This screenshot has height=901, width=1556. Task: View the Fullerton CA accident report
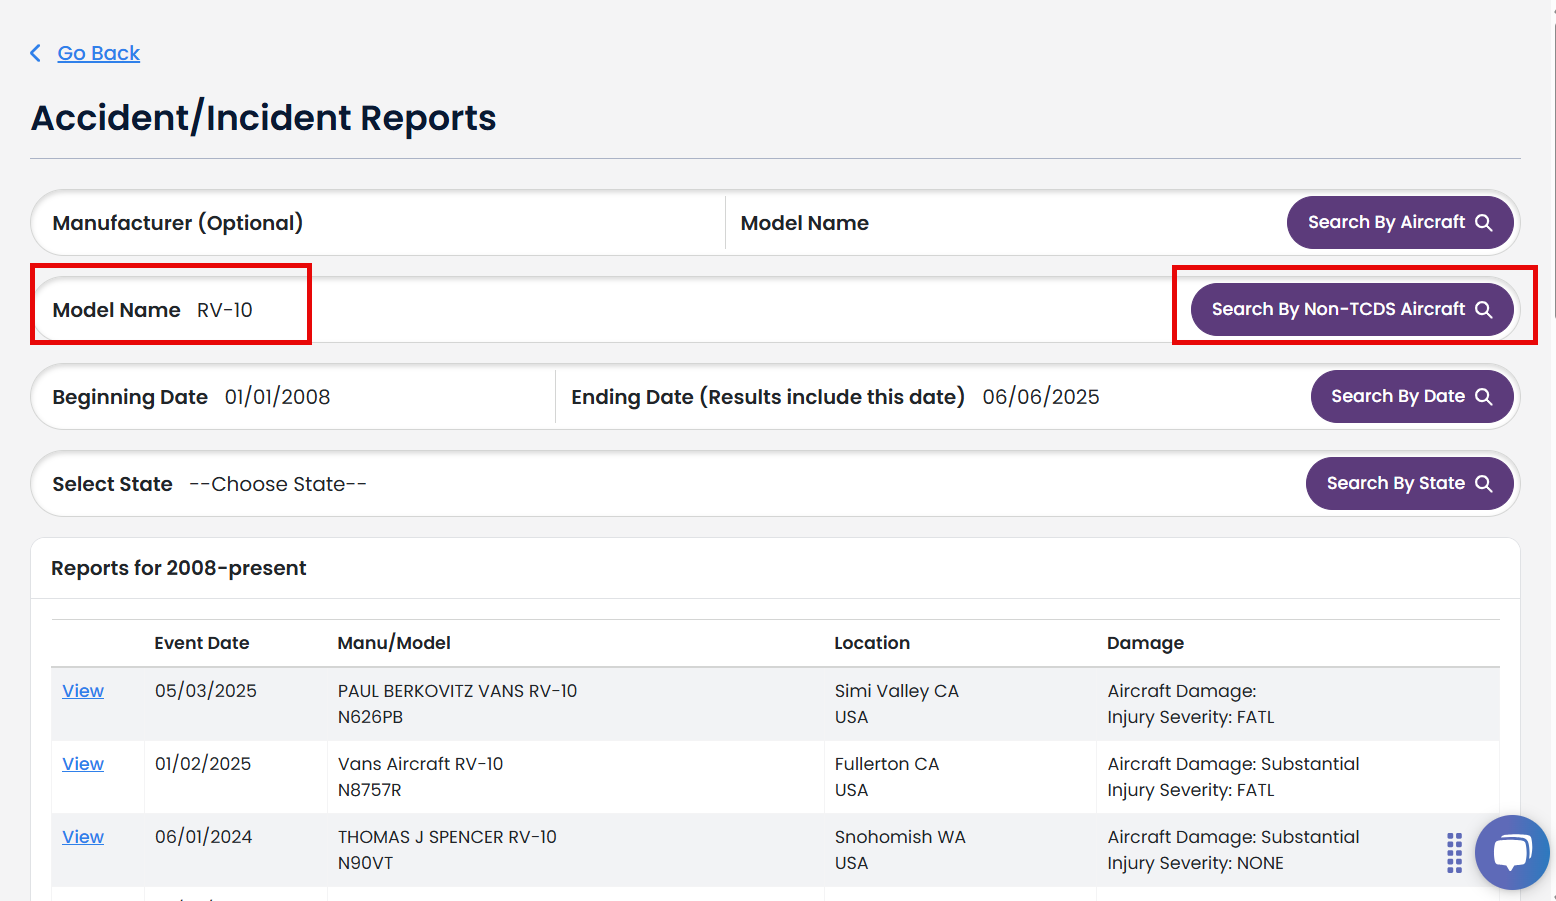(82, 763)
